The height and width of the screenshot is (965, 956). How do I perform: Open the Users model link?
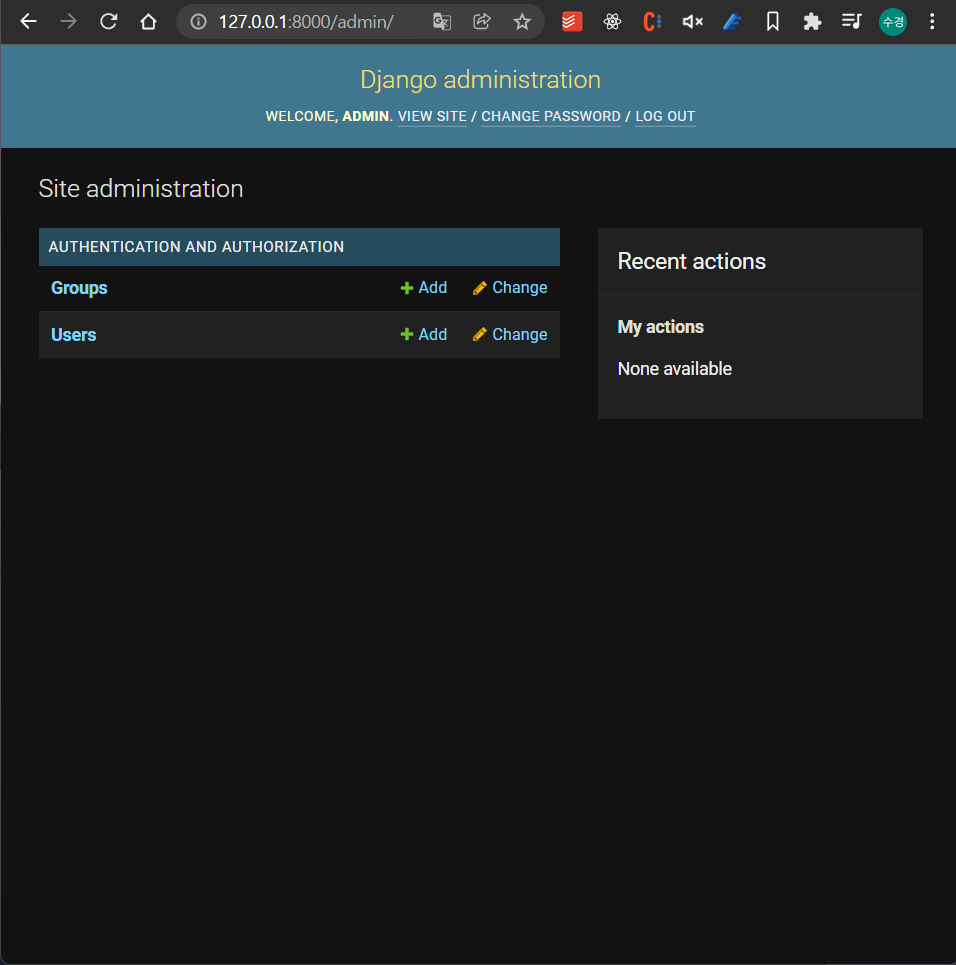pos(73,335)
